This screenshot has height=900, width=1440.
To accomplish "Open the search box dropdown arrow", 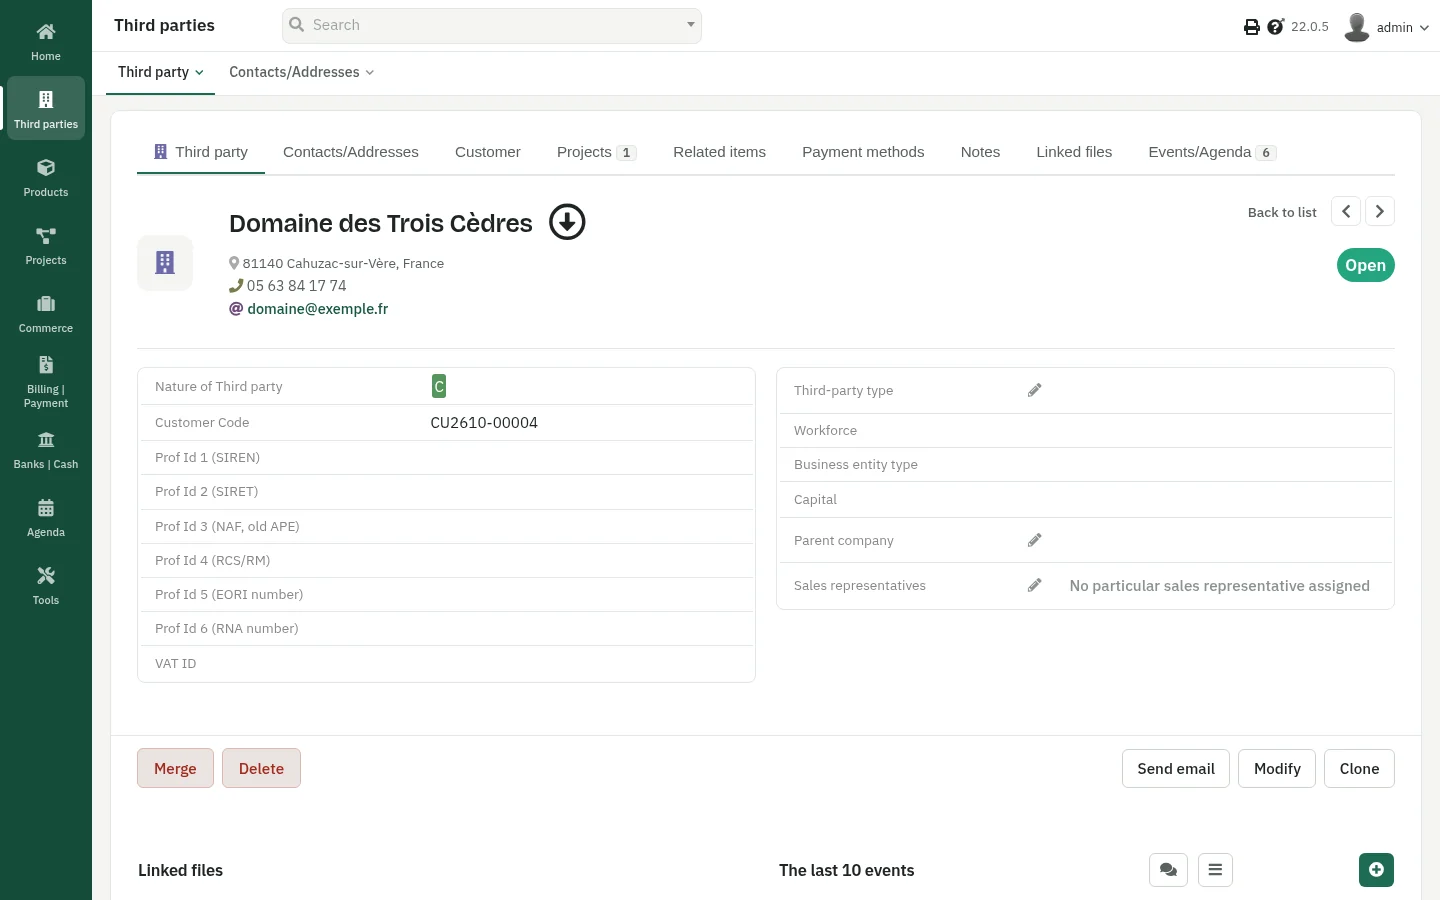I will point(690,25).
